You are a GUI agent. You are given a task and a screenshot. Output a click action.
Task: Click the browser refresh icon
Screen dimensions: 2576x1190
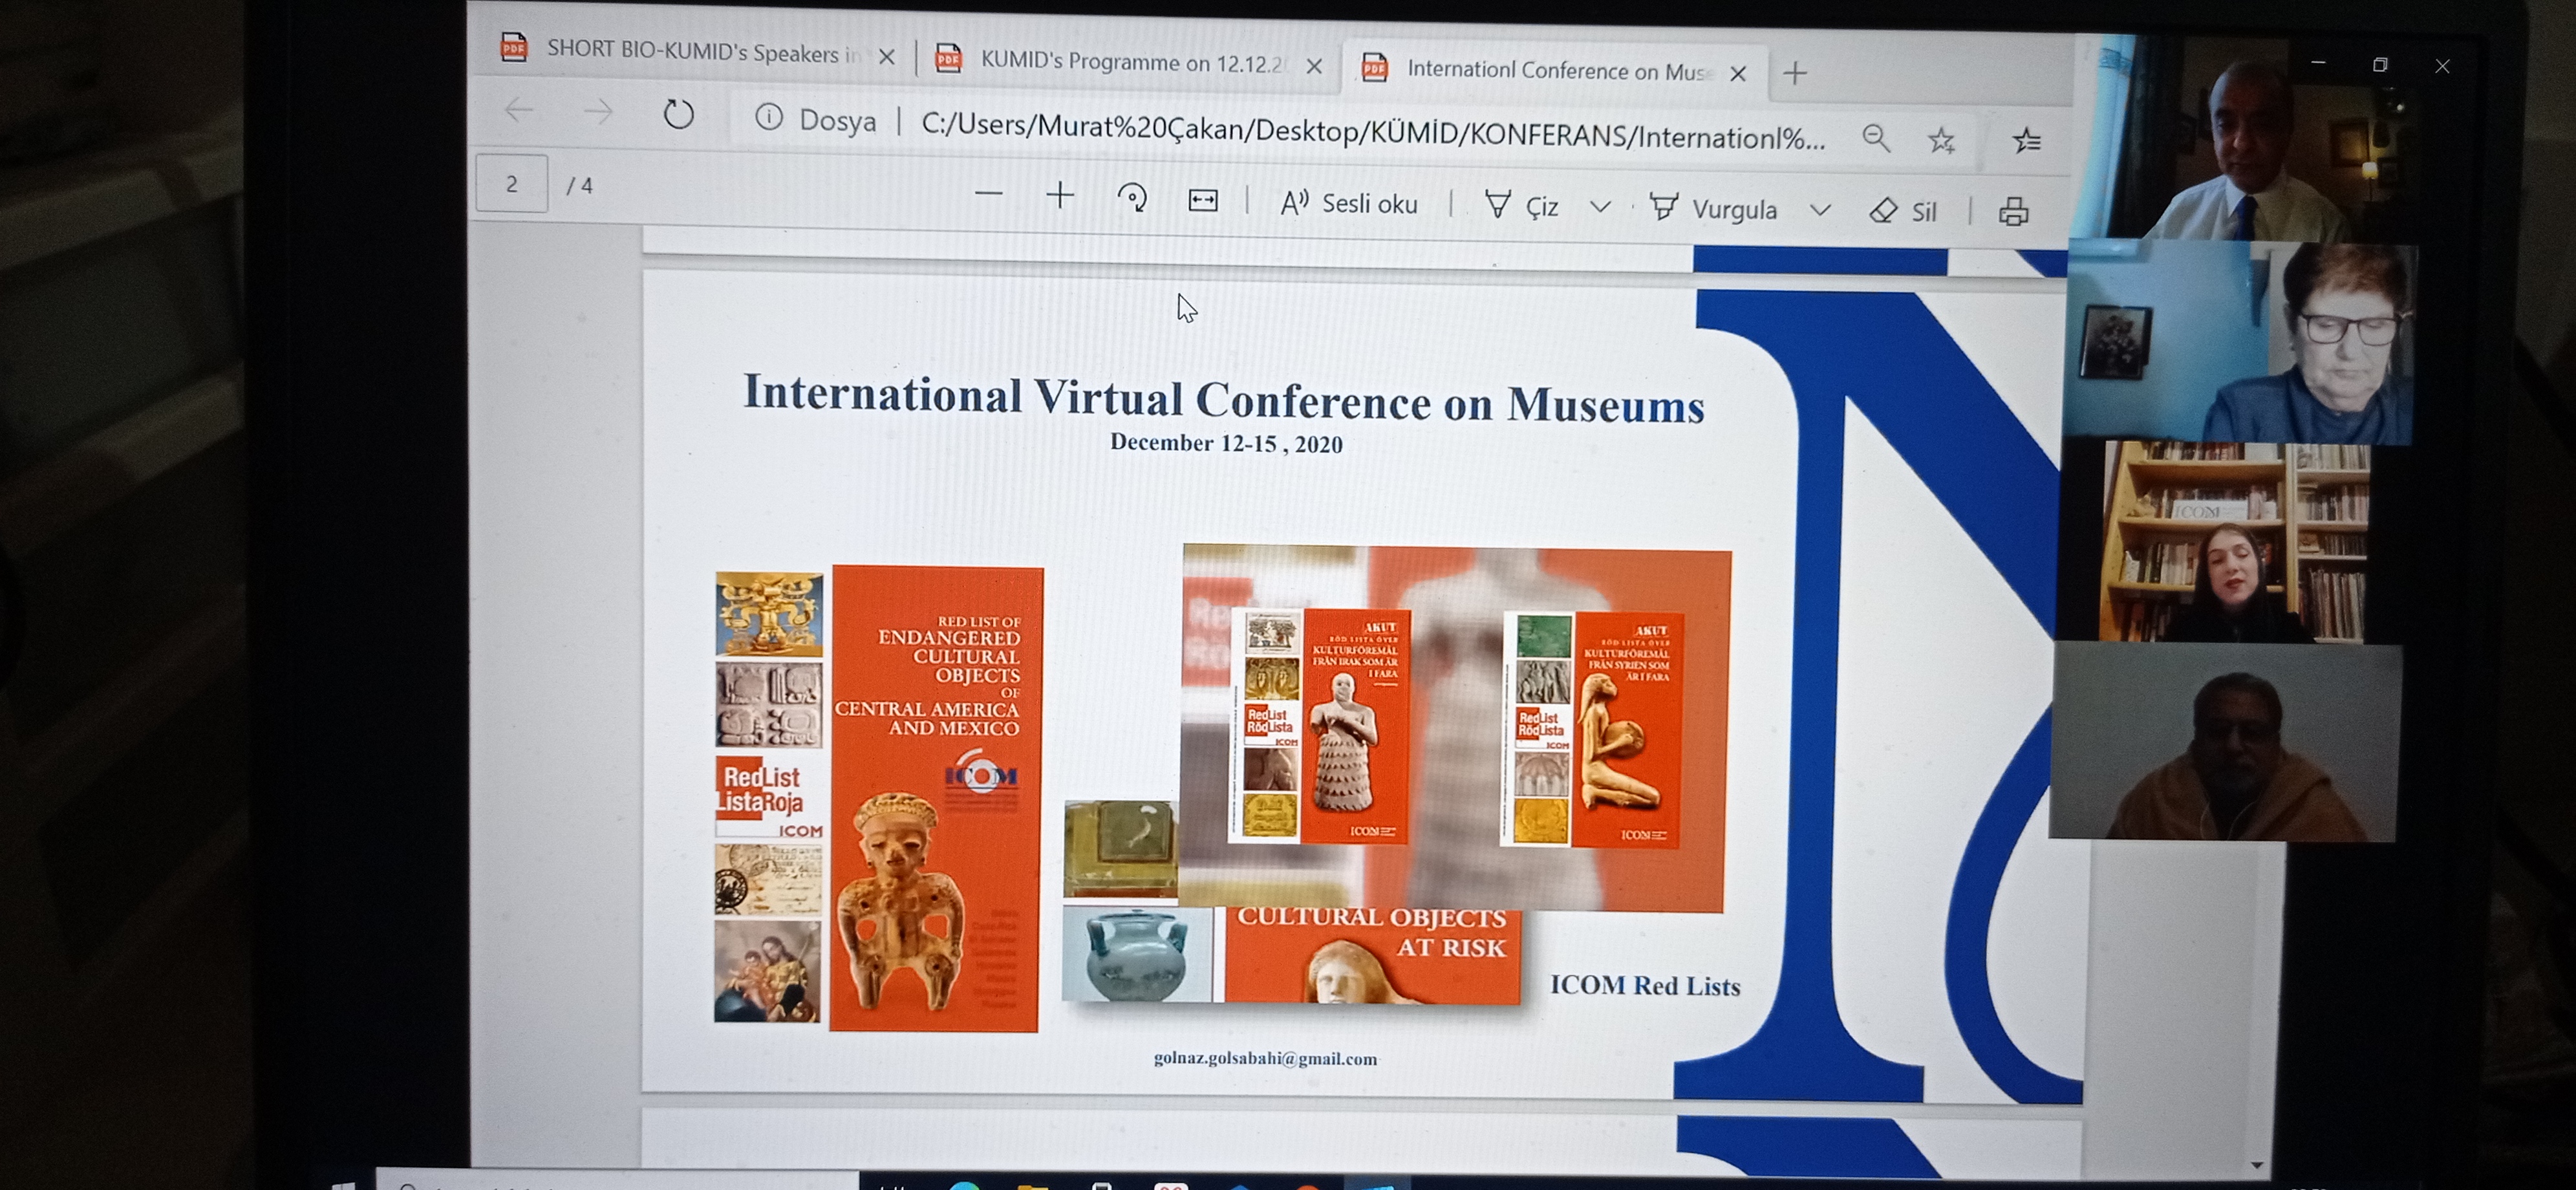tap(678, 114)
